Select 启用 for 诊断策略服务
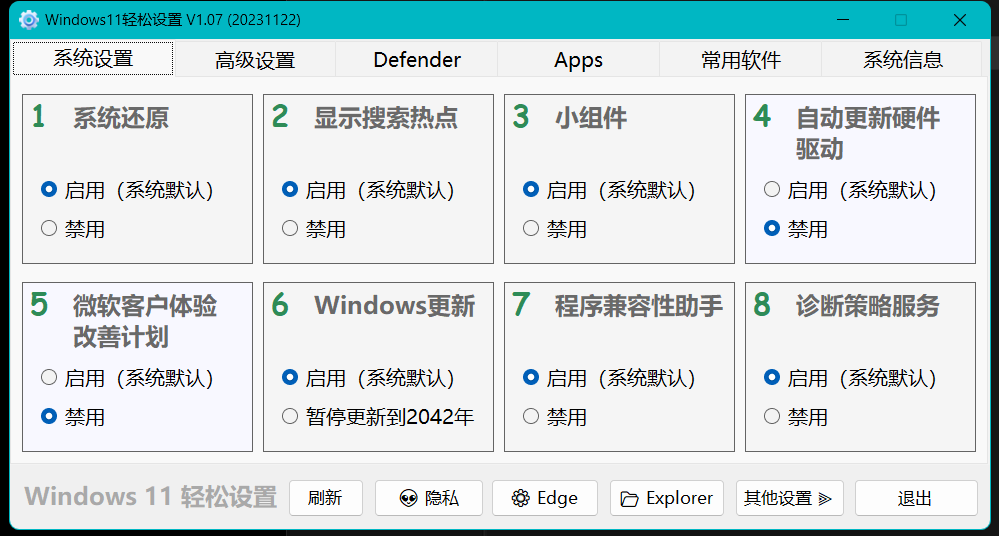This screenshot has width=999, height=536. point(849,378)
